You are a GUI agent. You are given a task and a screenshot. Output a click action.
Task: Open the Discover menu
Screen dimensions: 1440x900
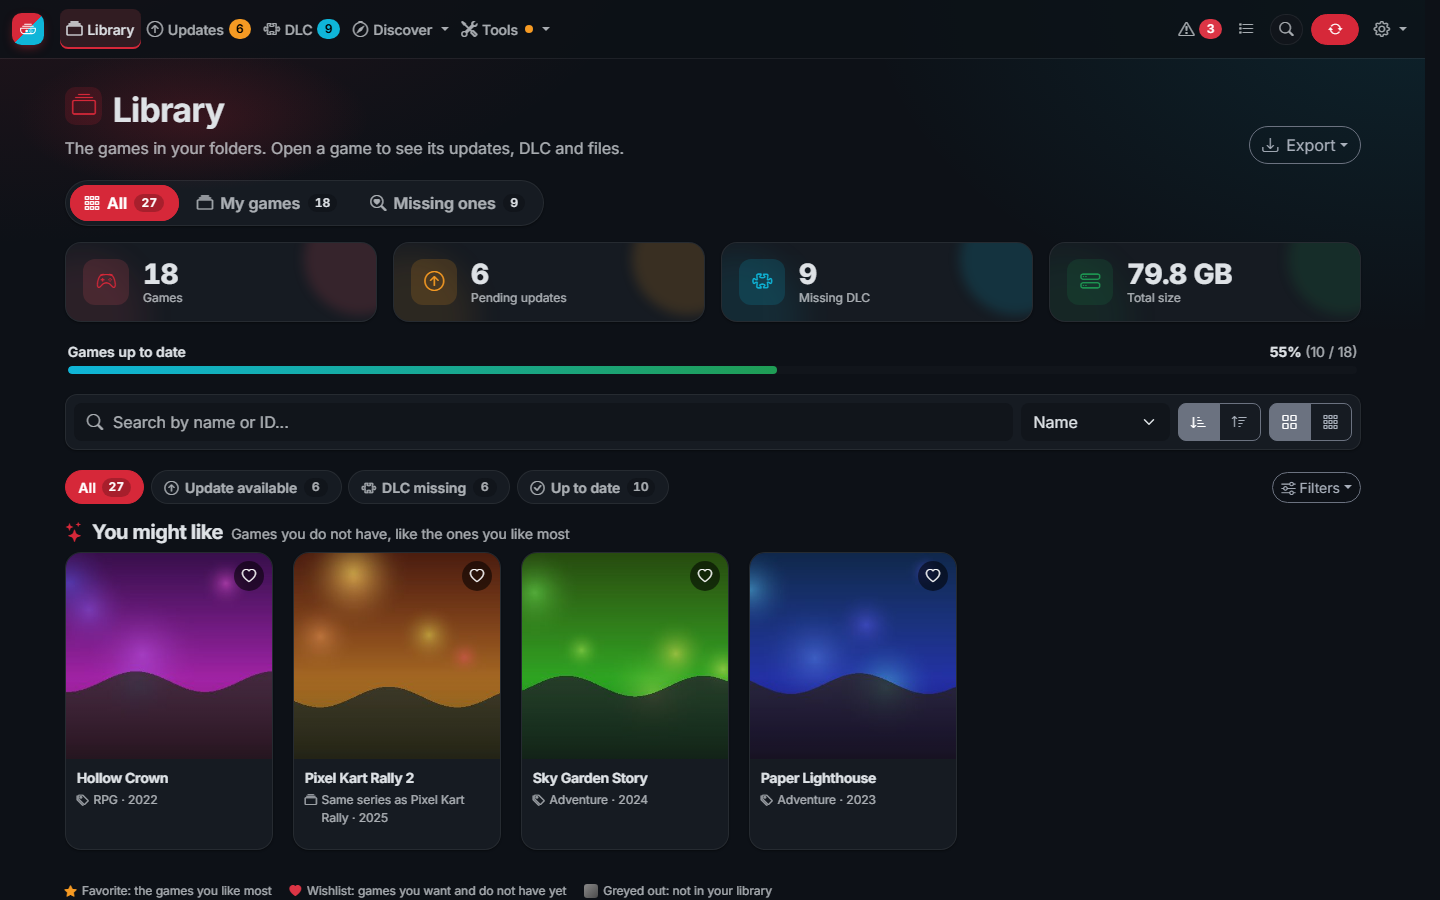pyautogui.click(x=401, y=29)
